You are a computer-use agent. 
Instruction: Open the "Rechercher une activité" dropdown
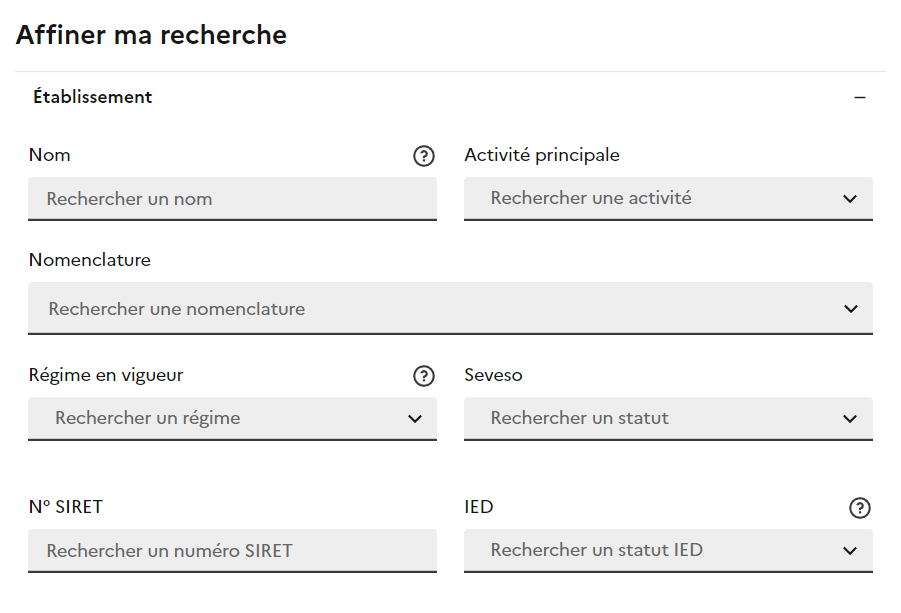(x=650, y=199)
